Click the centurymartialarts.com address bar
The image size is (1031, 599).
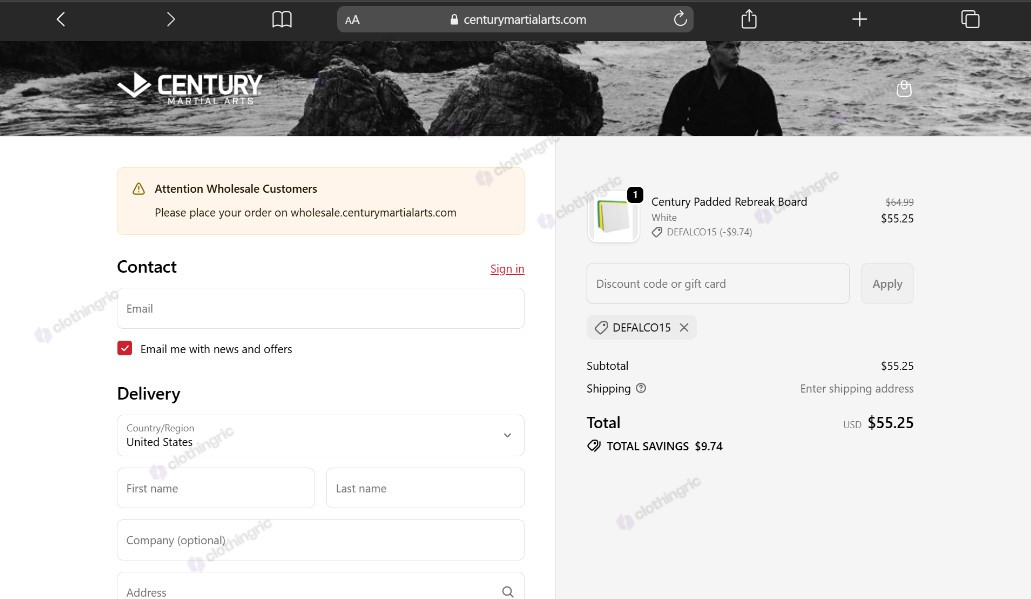pos(516,19)
